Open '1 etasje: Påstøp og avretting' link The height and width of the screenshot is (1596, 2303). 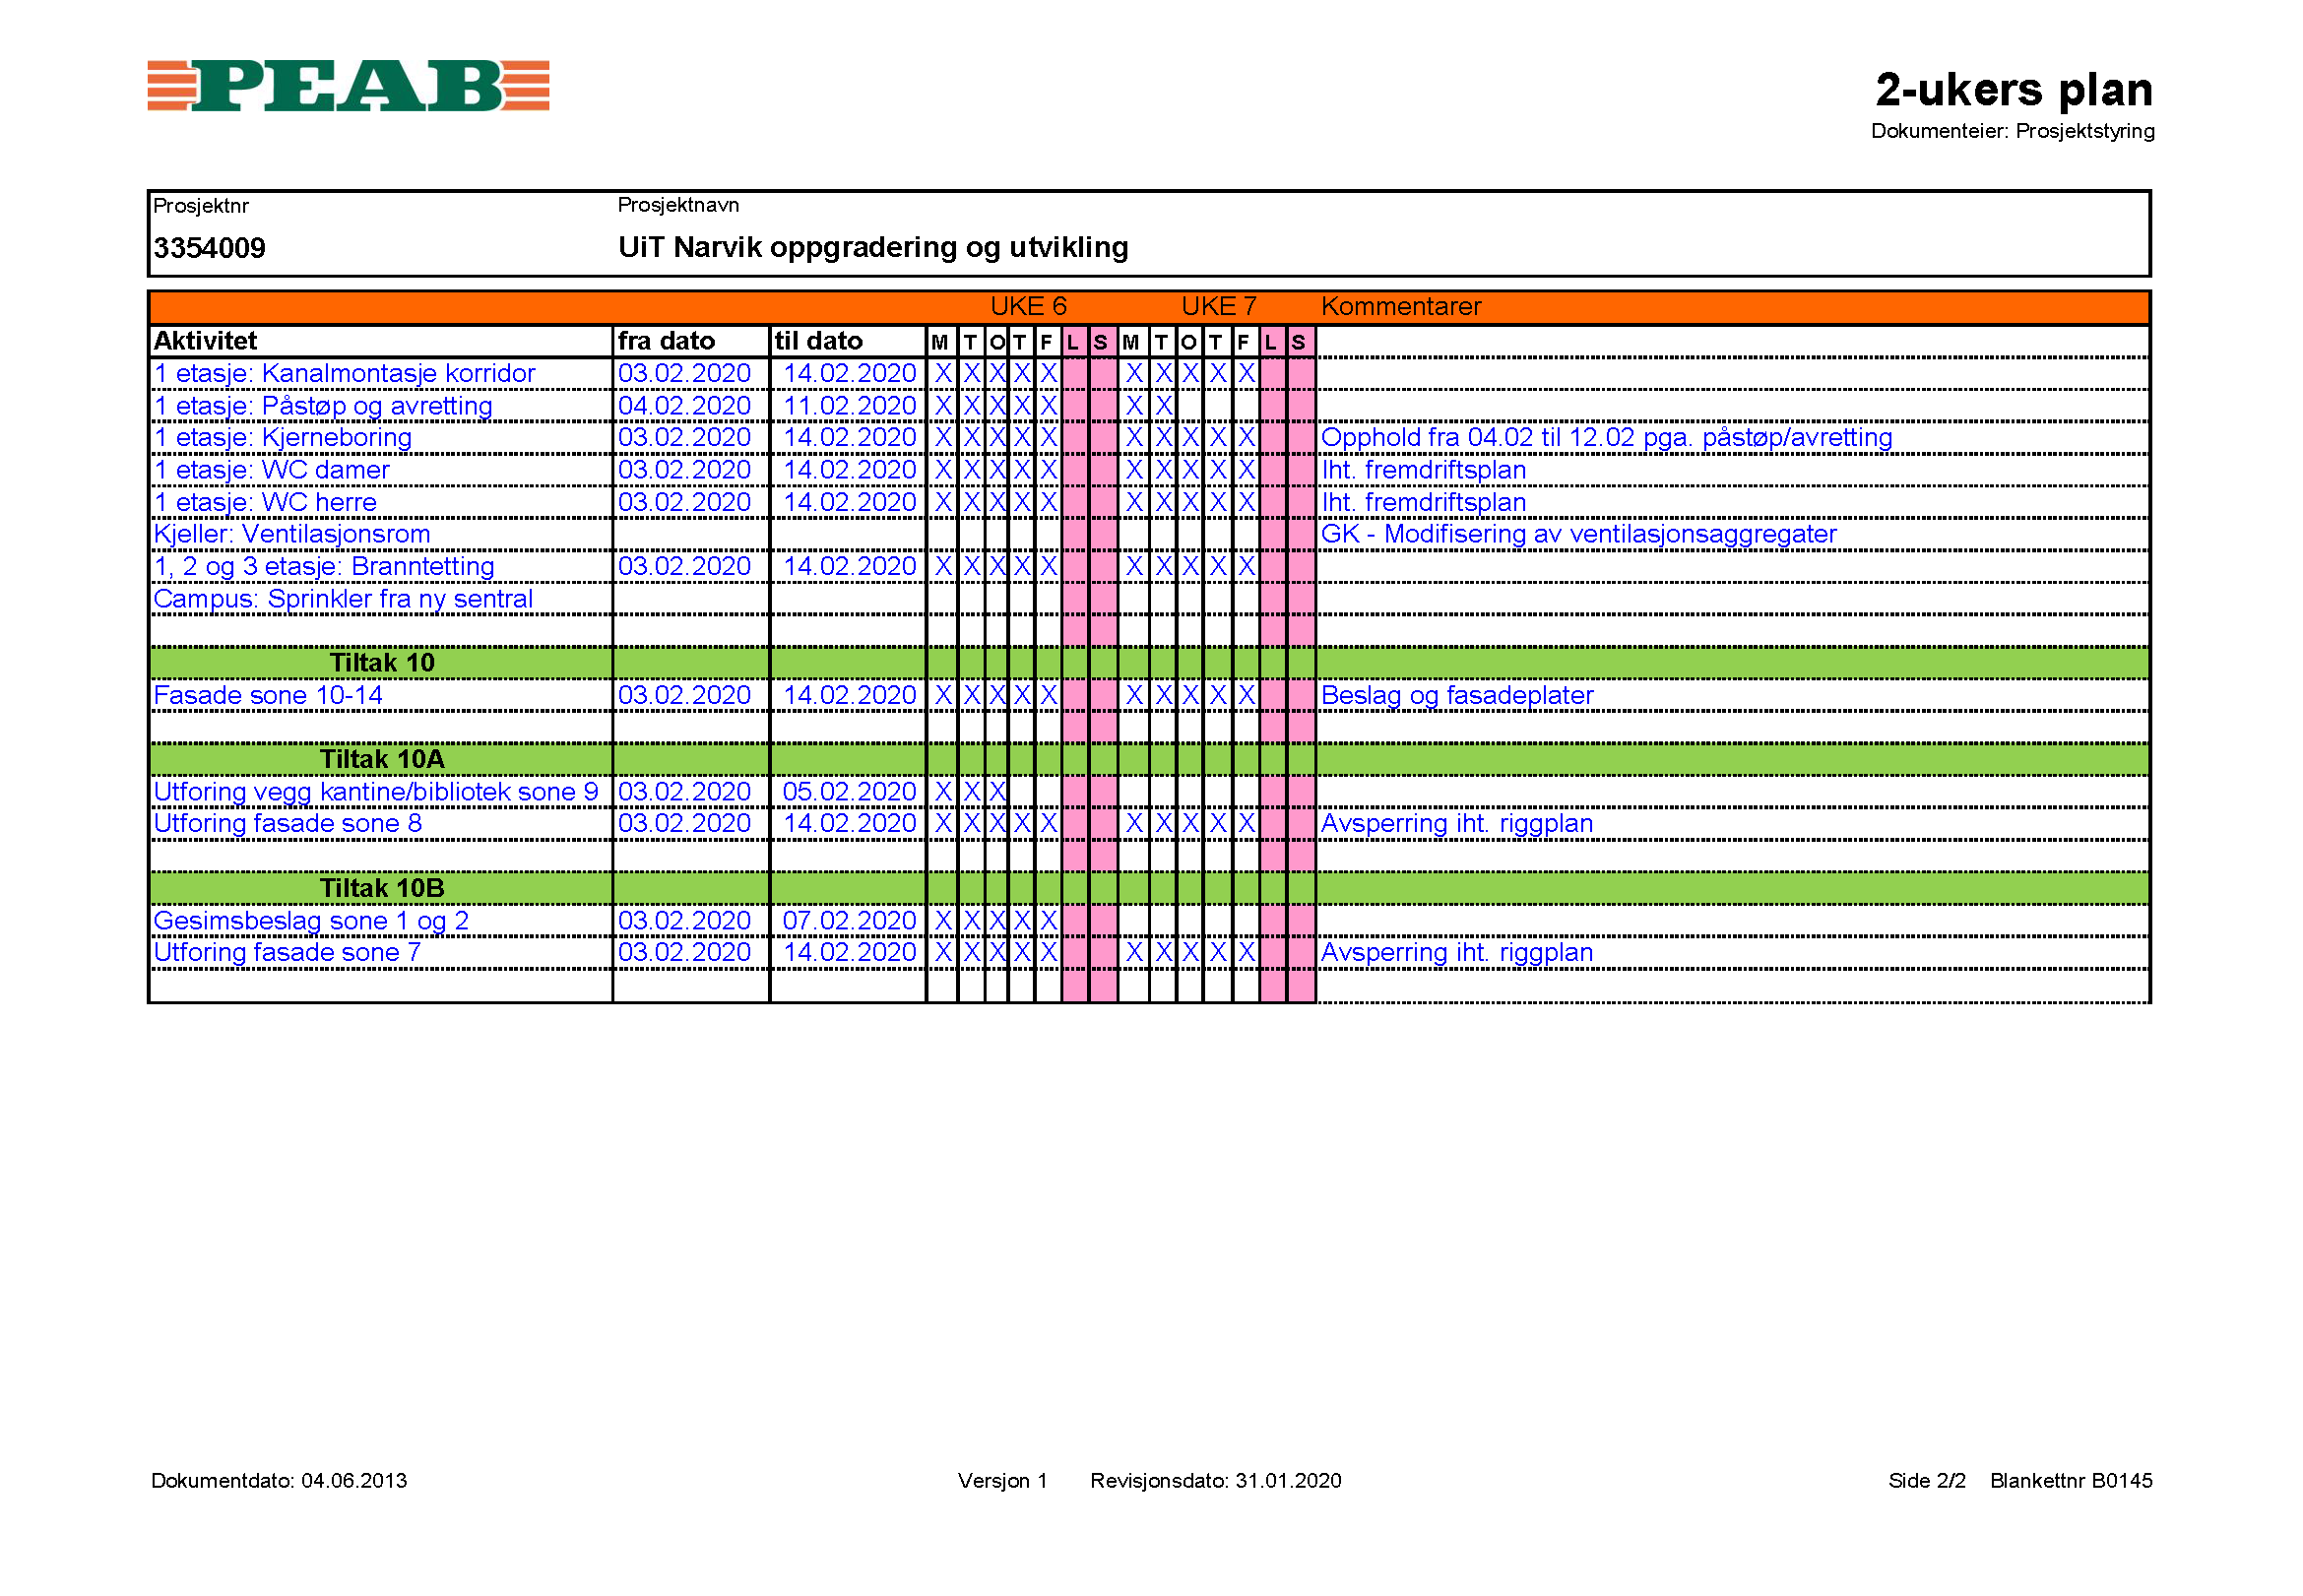tap(322, 406)
